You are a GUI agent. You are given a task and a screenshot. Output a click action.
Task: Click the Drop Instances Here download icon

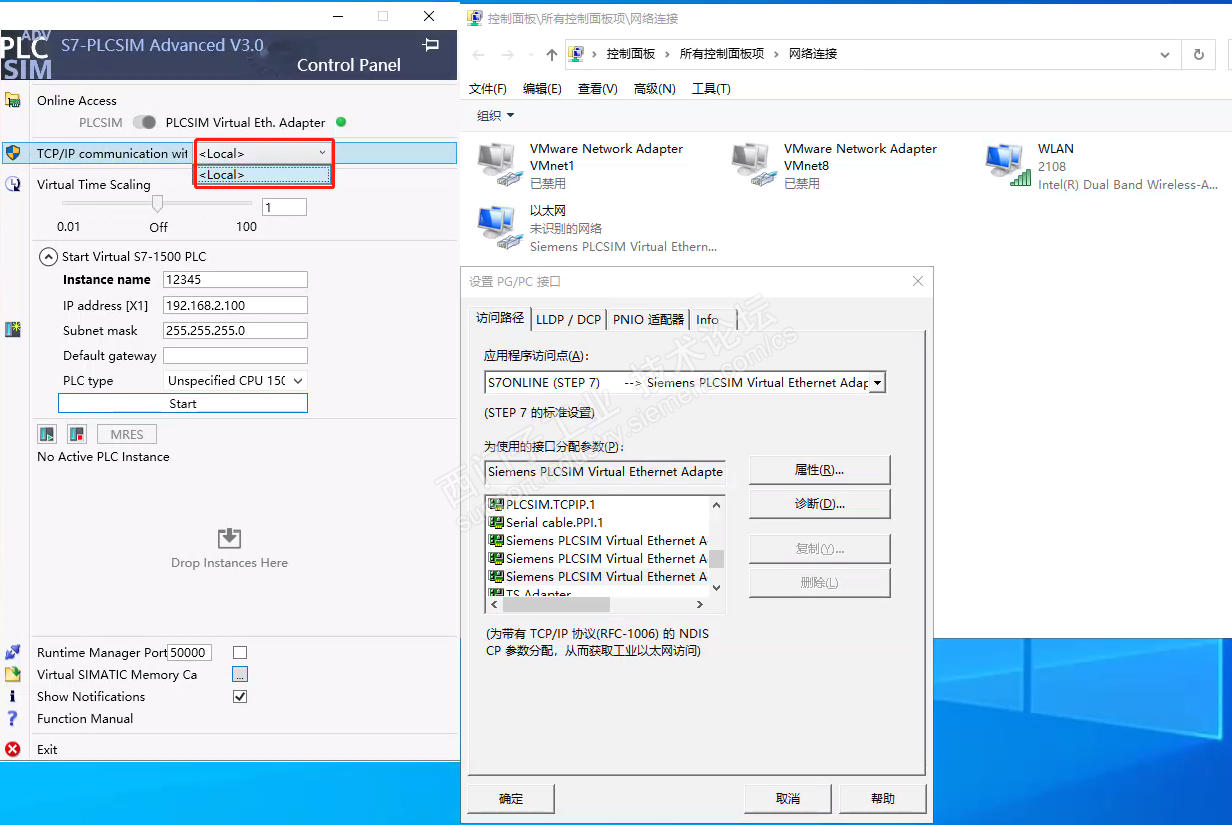229,538
